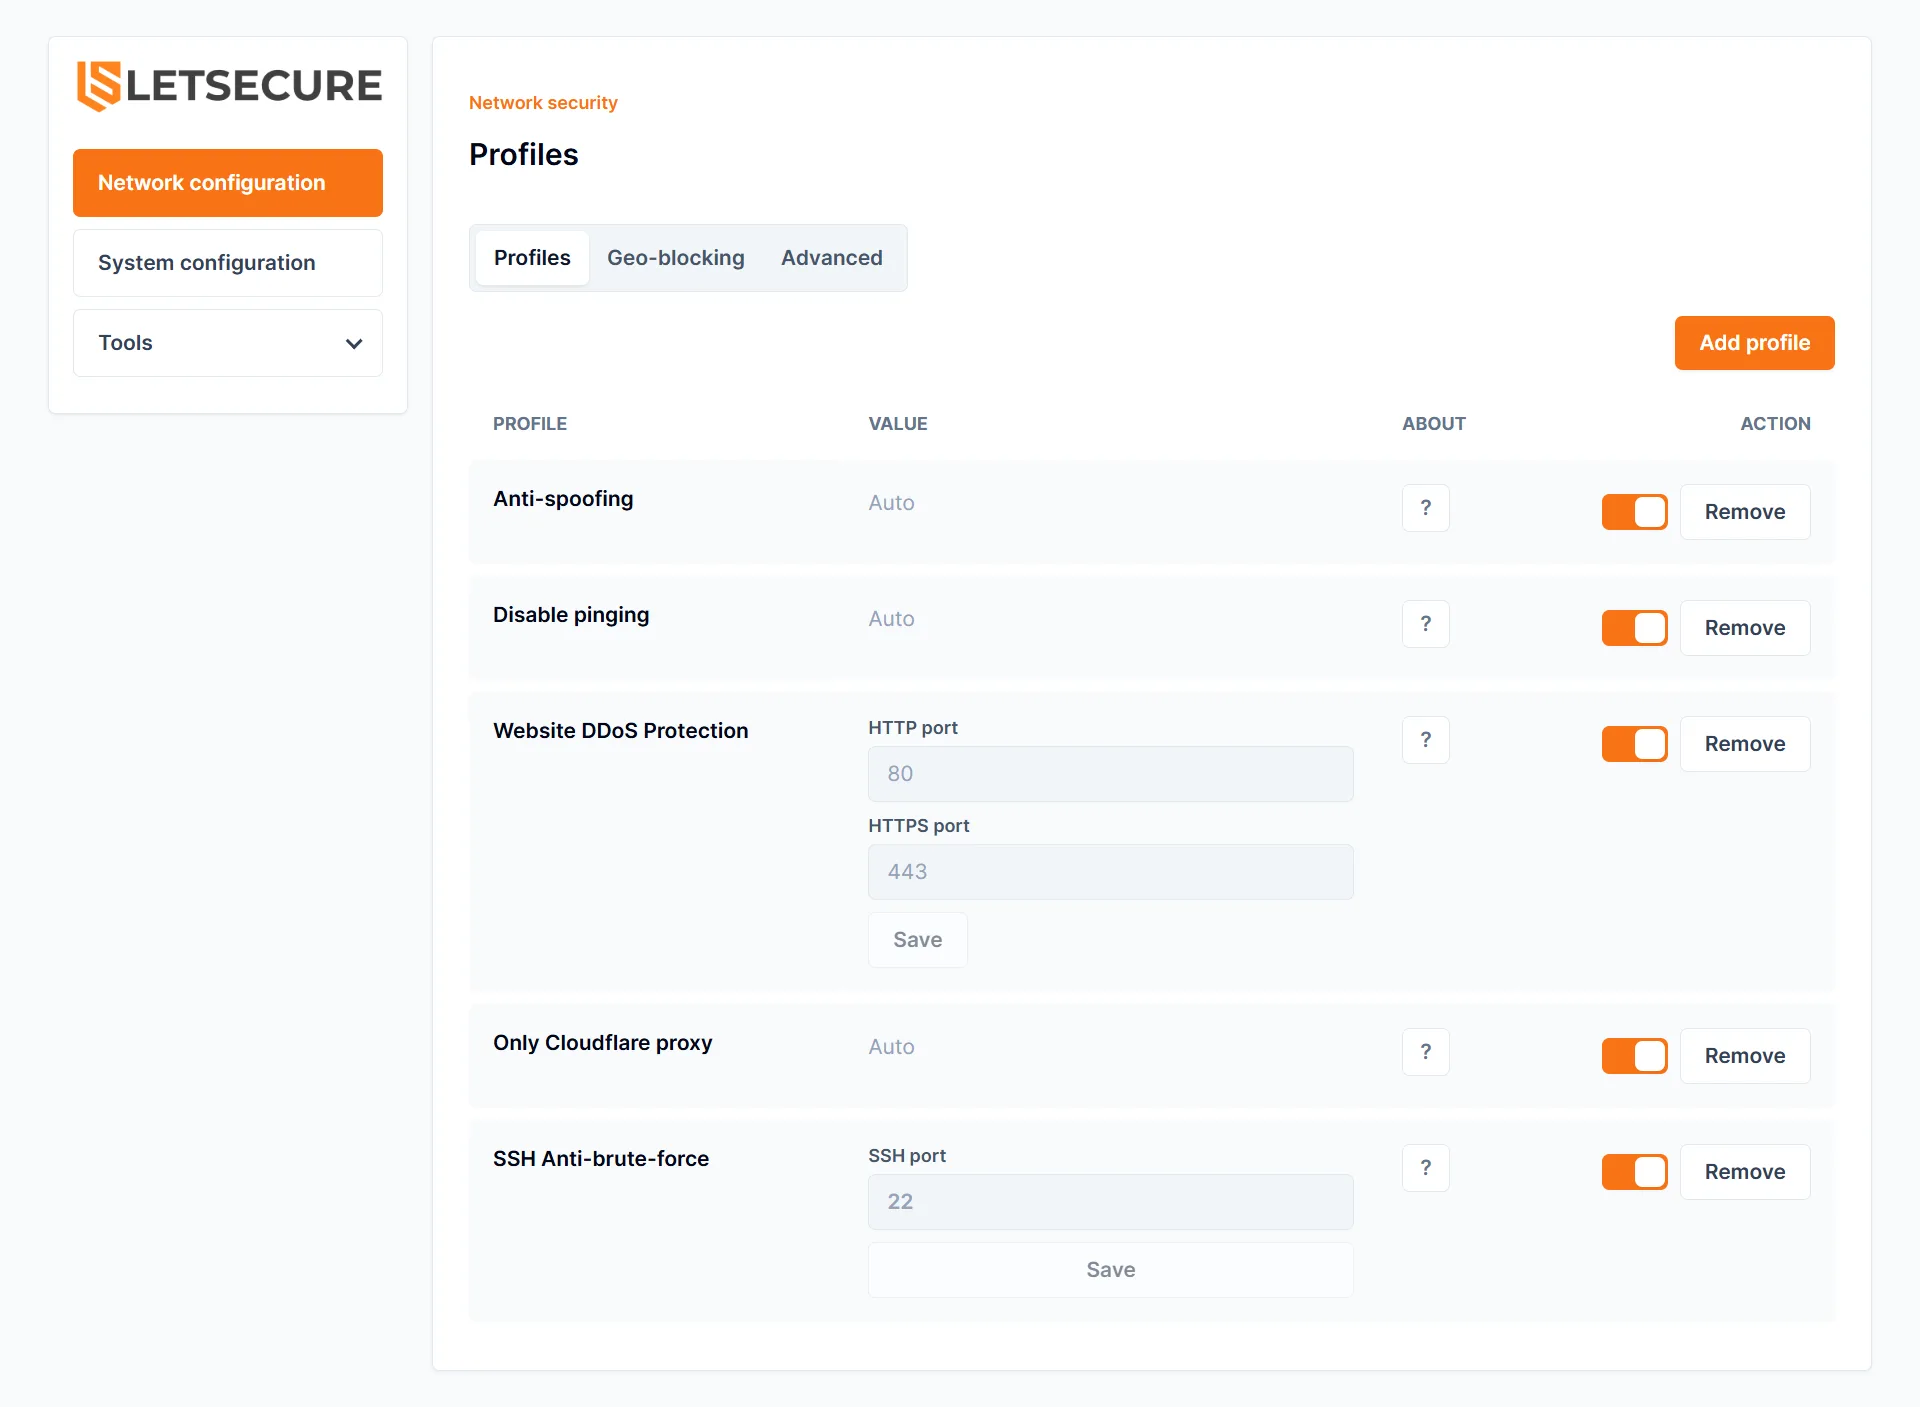Click the VALUE column header
The image size is (1920, 1407).
[x=898, y=424]
